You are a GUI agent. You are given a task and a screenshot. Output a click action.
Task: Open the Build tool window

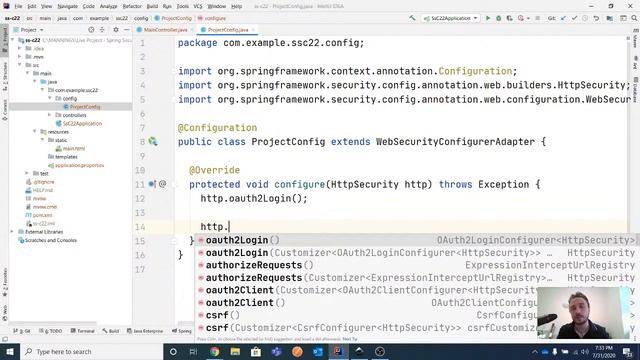point(111,331)
